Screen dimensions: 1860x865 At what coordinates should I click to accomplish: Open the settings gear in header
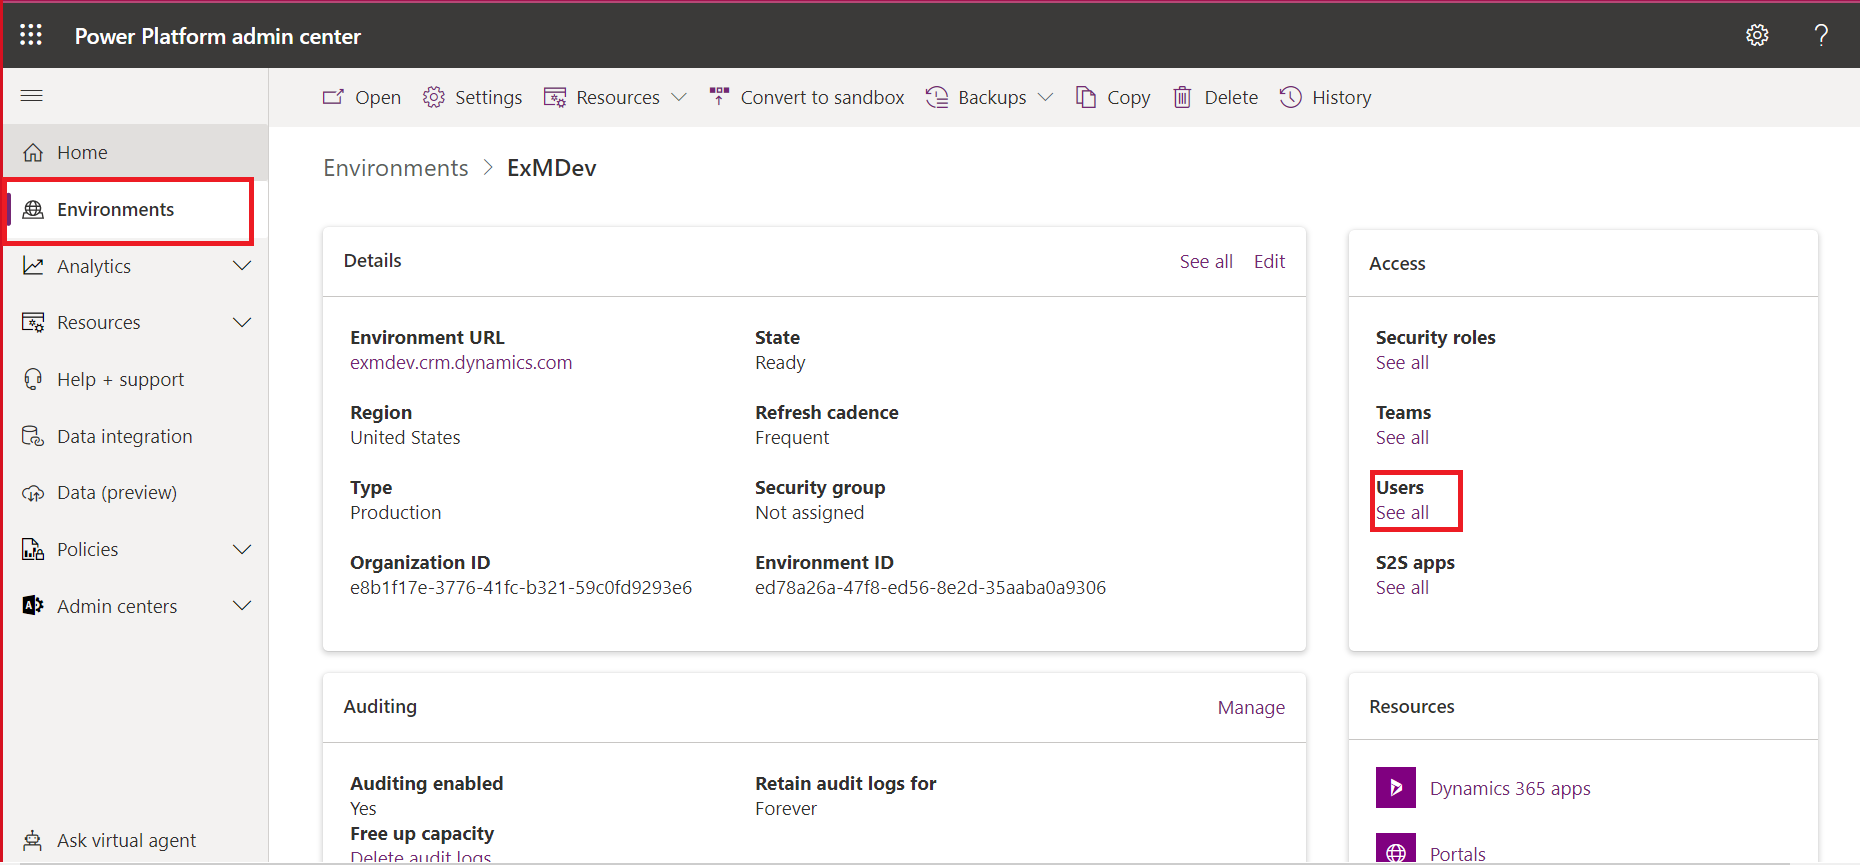[x=1757, y=35]
